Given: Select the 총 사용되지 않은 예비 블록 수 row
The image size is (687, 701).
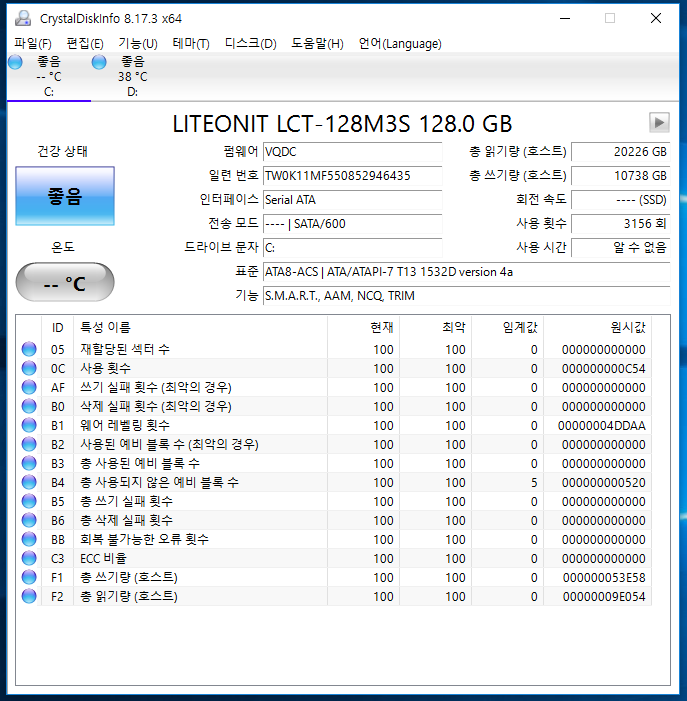Looking at the screenshot, I should coord(334,482).
